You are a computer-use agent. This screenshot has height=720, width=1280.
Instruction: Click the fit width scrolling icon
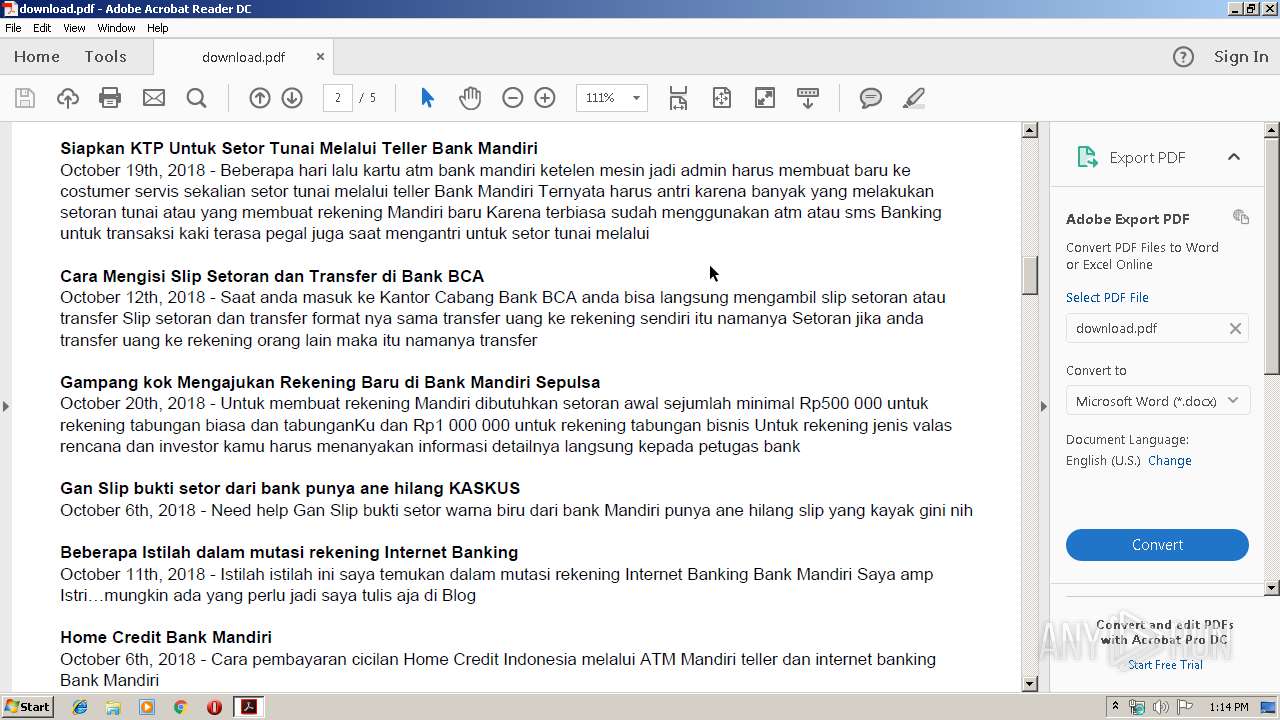point(679,98)
